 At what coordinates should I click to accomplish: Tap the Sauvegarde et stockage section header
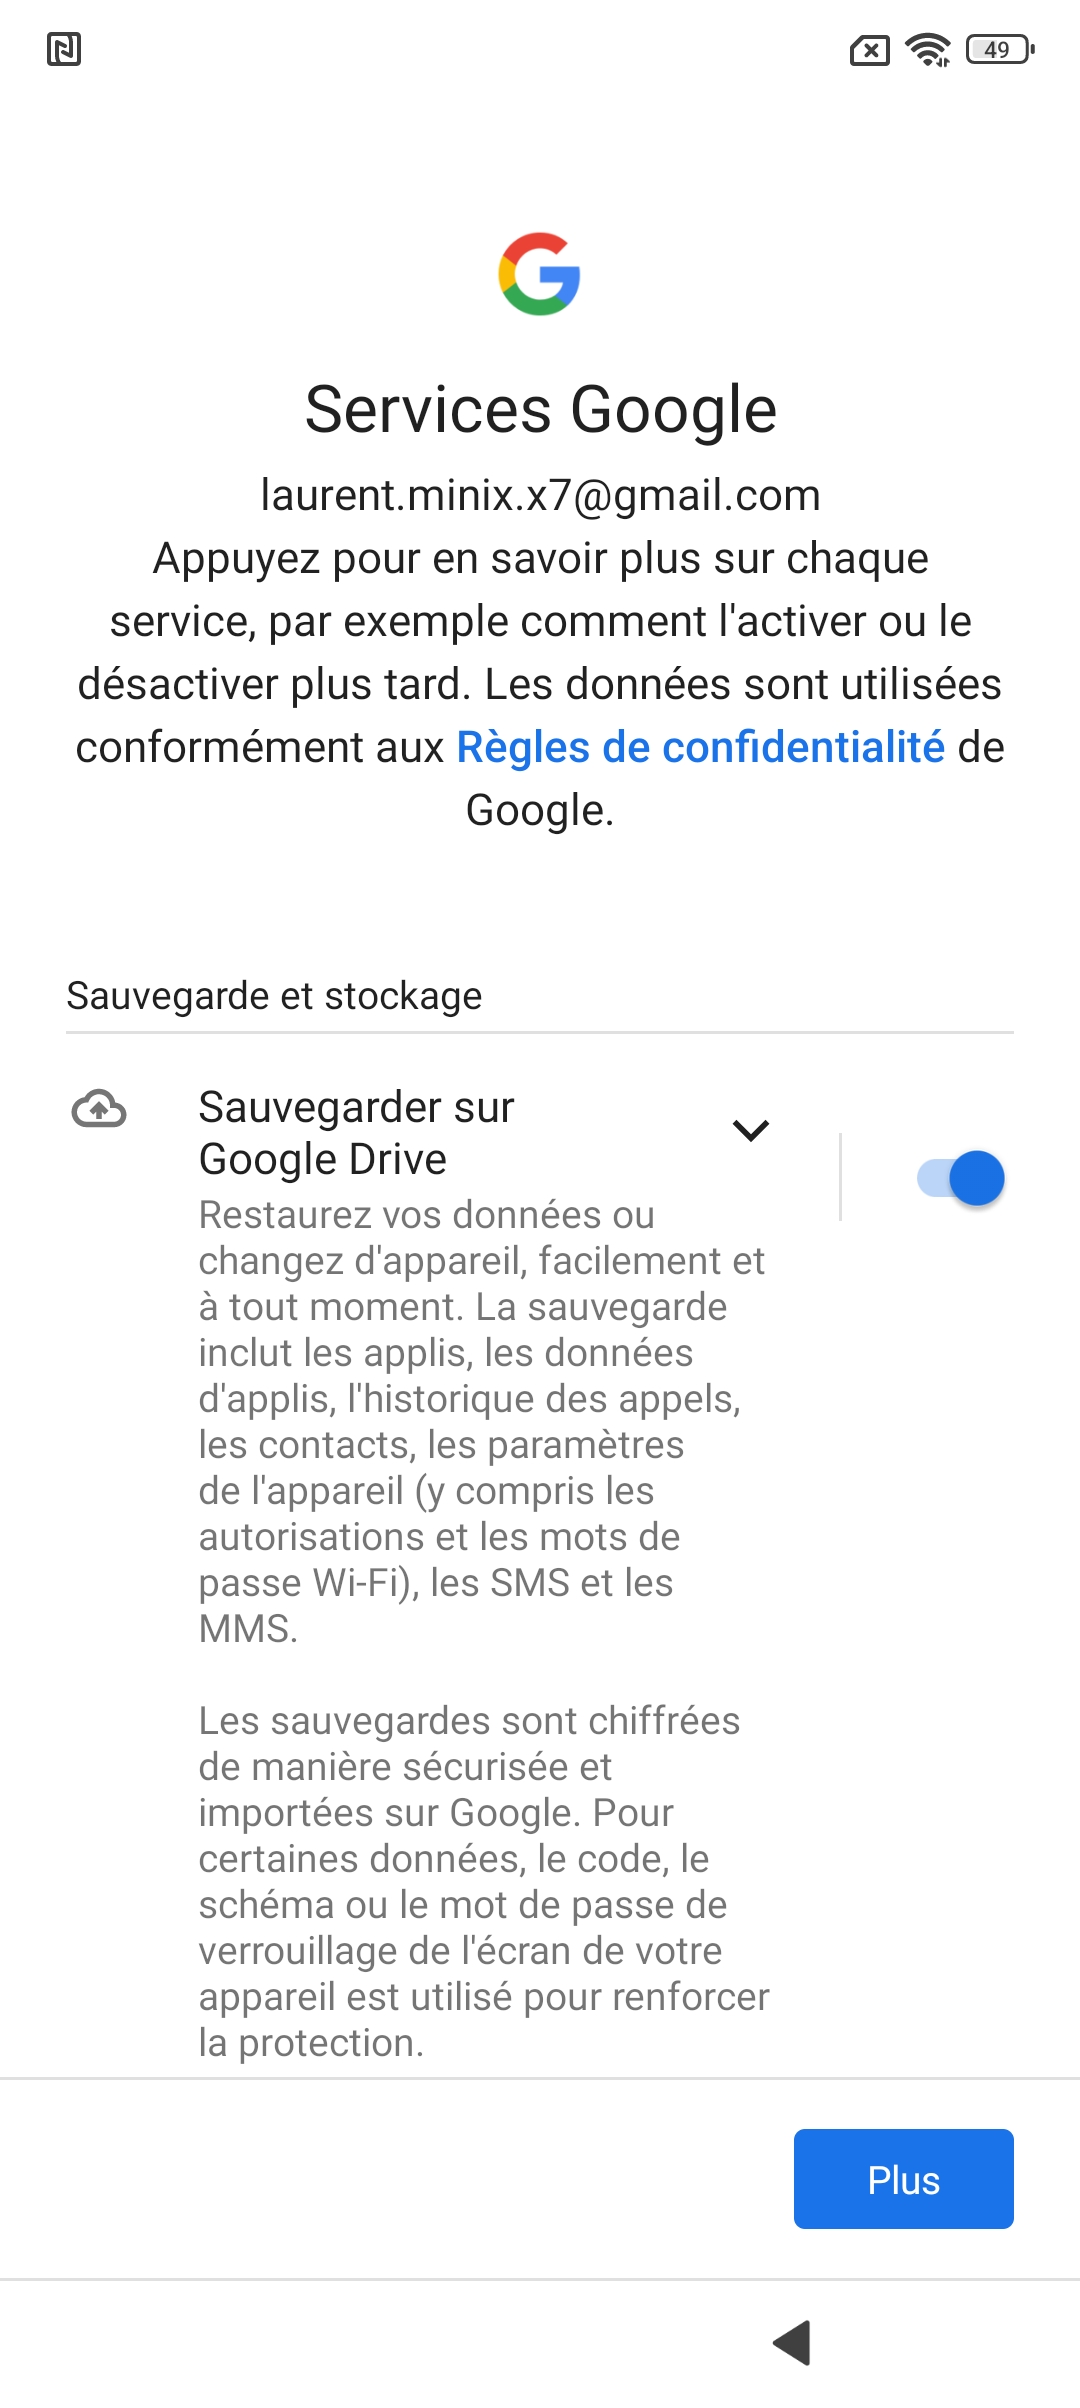pos(274,996)
